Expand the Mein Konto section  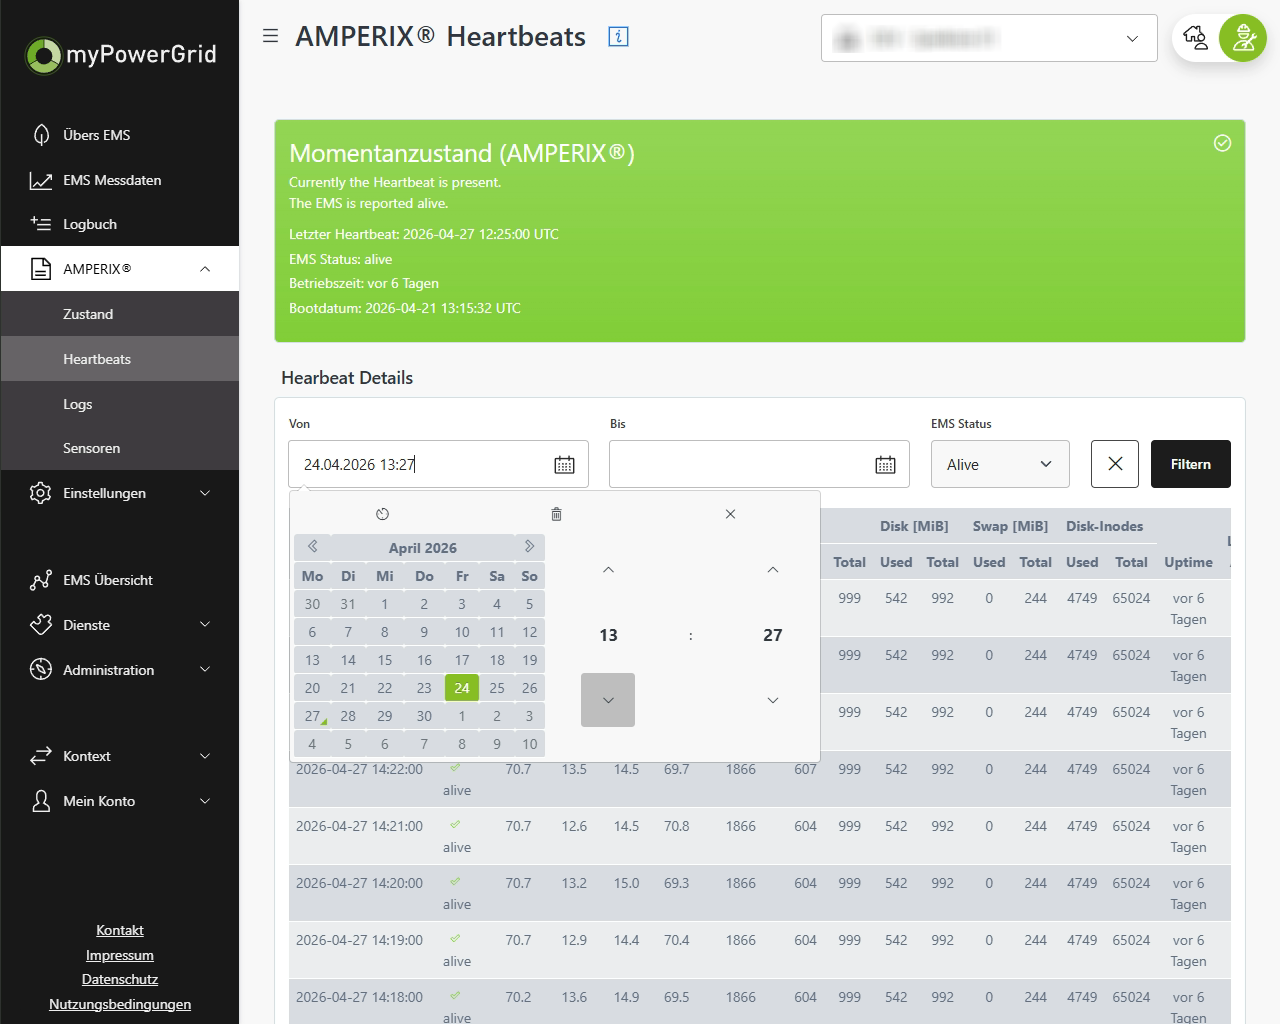(120, 801)
